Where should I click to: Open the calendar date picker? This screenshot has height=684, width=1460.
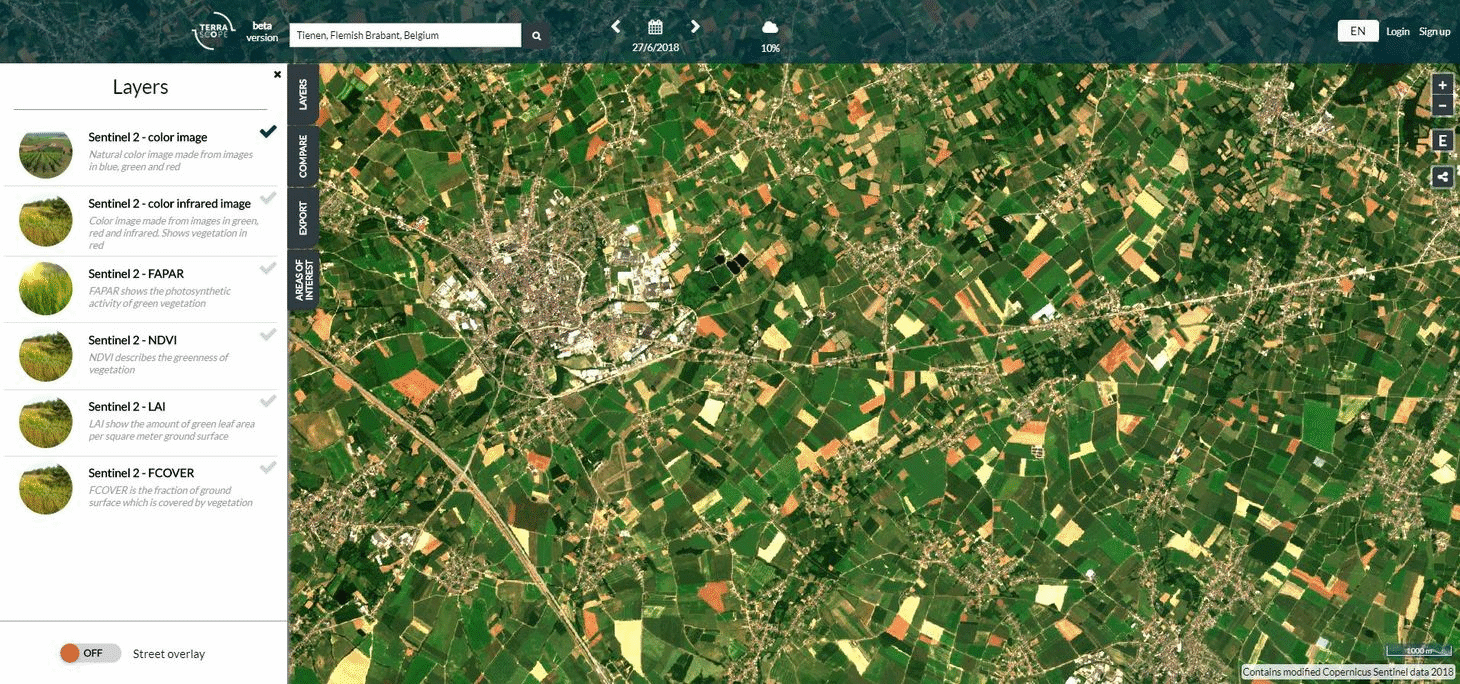655,24
